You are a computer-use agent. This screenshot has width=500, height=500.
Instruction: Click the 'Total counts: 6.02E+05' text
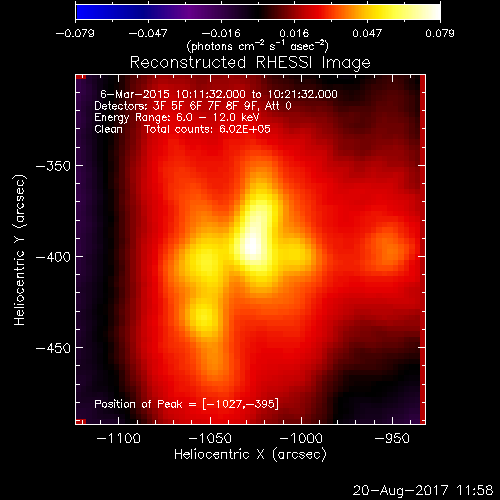coord(207,129)
